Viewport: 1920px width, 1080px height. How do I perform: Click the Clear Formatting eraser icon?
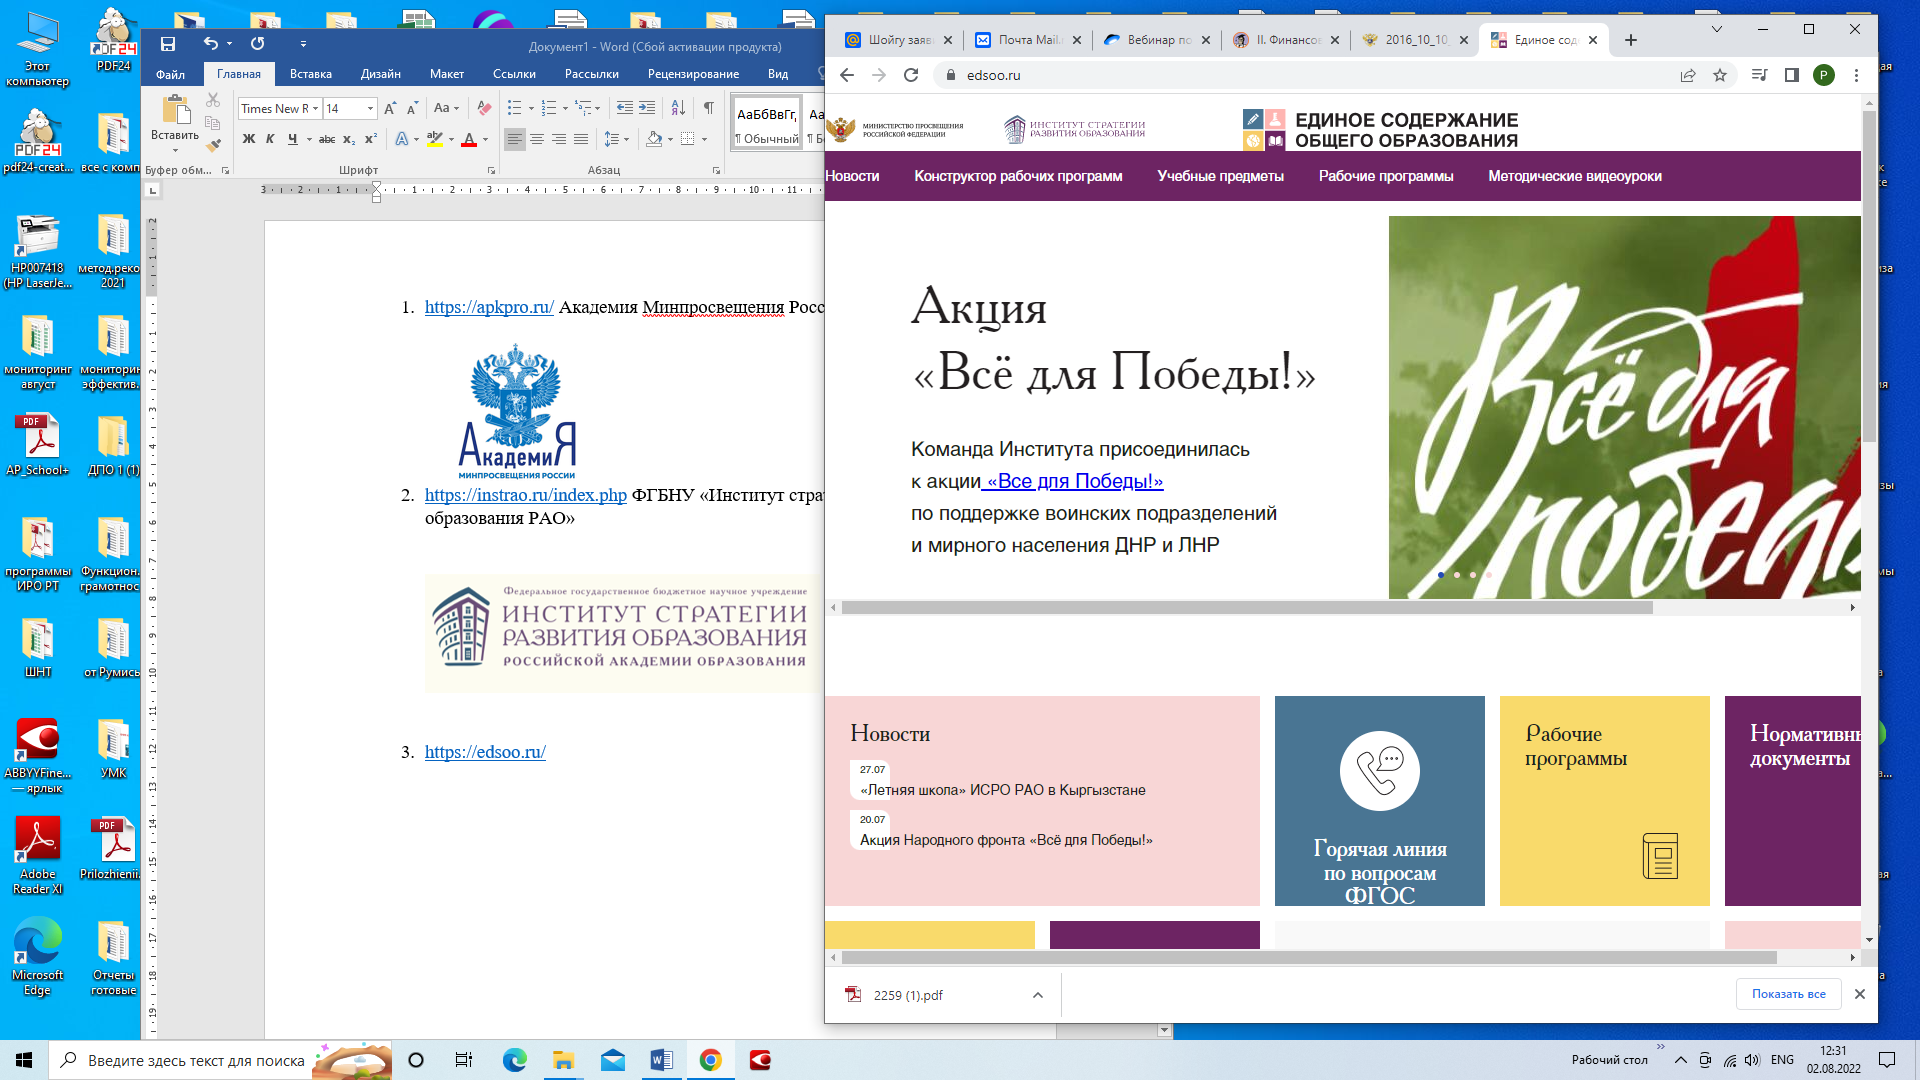pos(484,108)
